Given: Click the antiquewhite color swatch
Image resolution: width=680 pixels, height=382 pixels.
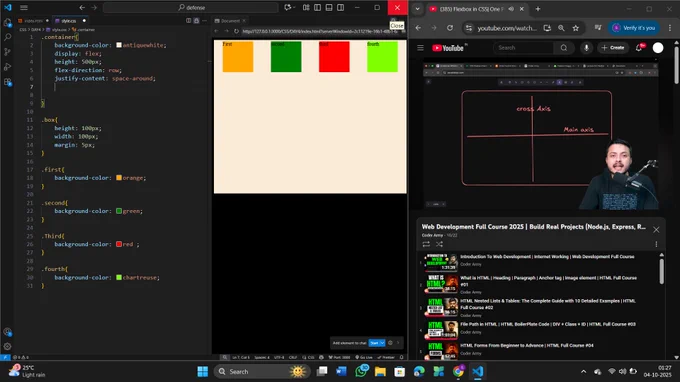Looking at the screenshot, I should pos(119,45).
